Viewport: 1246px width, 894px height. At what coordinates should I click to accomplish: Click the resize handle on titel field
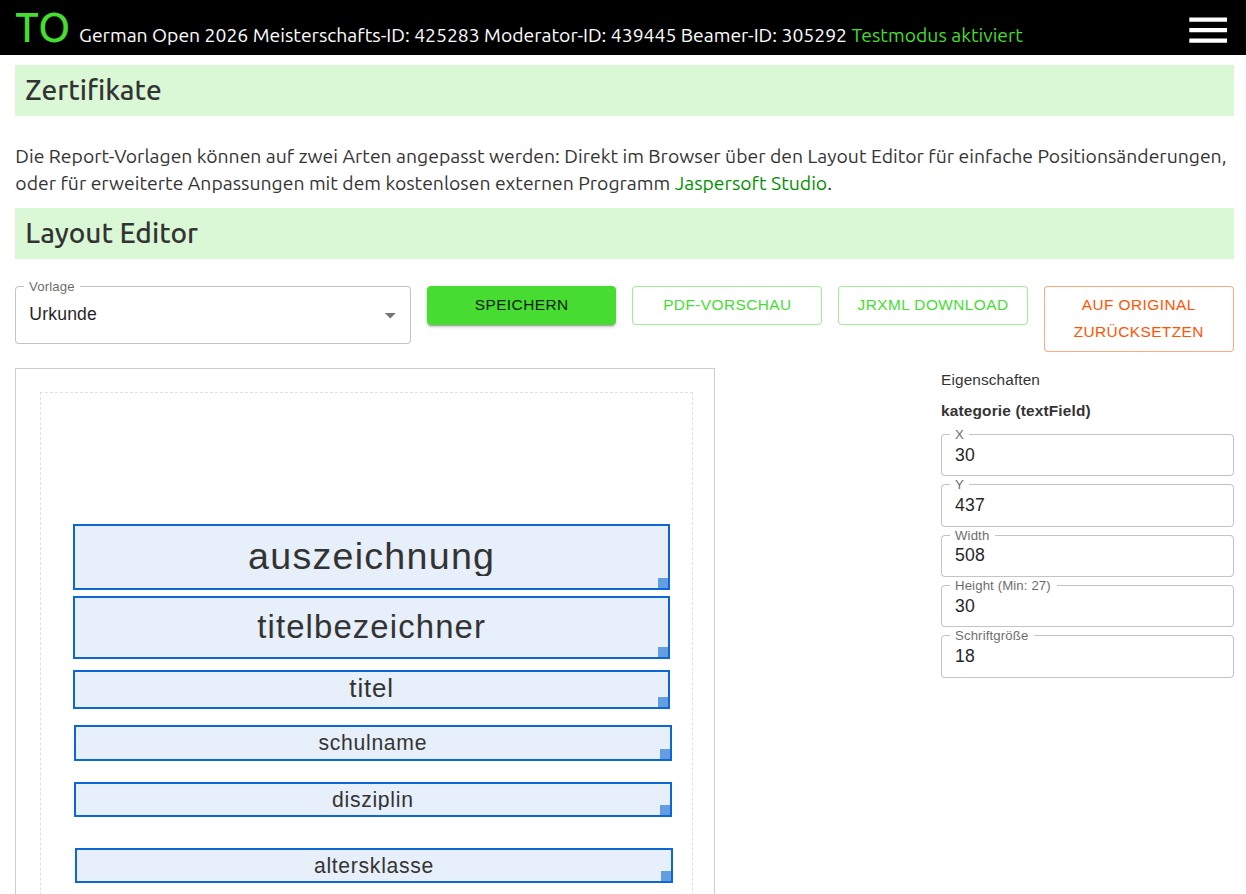pyautogui.click(x=663, y=702)
